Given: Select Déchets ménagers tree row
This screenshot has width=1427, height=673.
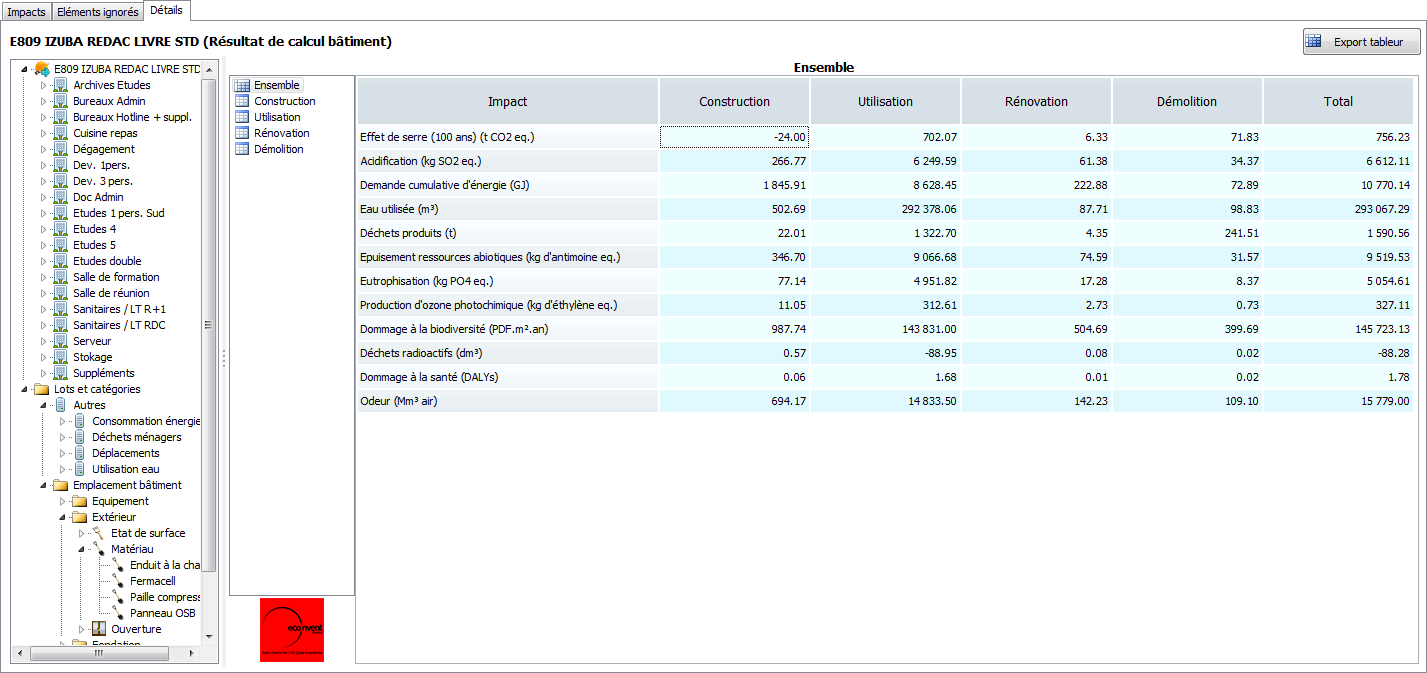Looking at the screenshot, I should 137,437.
